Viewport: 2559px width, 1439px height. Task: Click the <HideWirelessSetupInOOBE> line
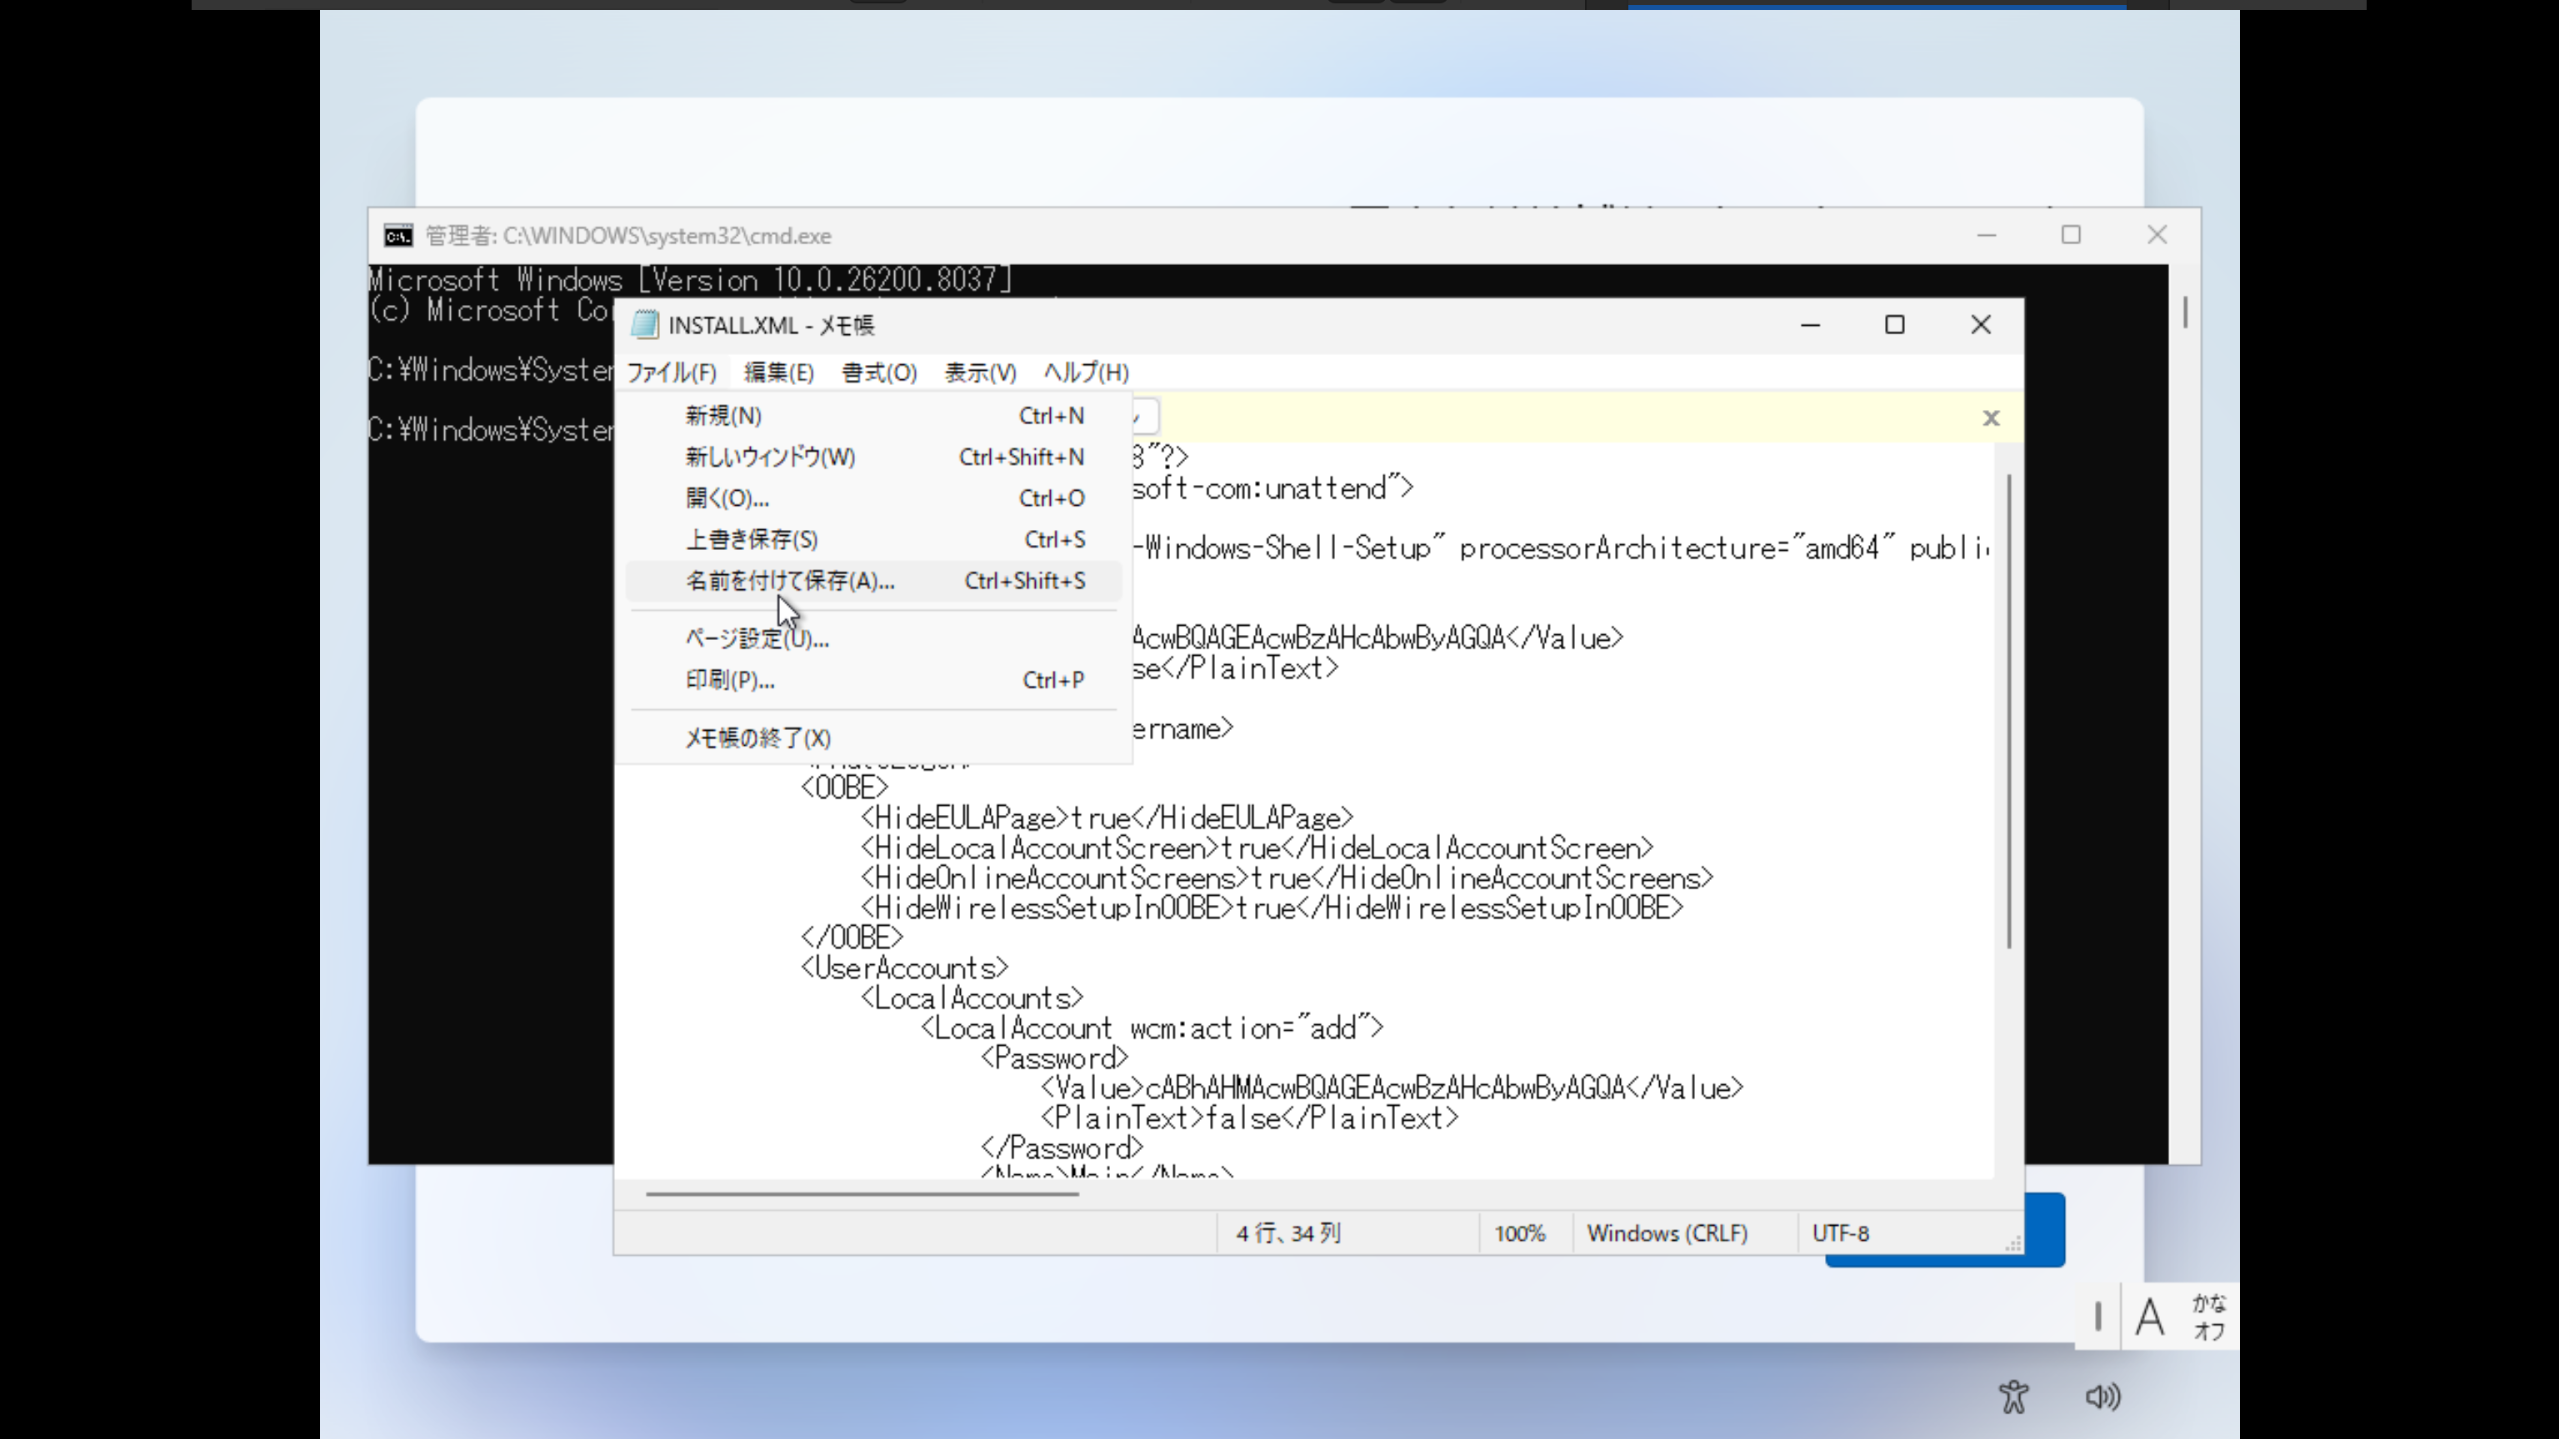pos(1271,909)
